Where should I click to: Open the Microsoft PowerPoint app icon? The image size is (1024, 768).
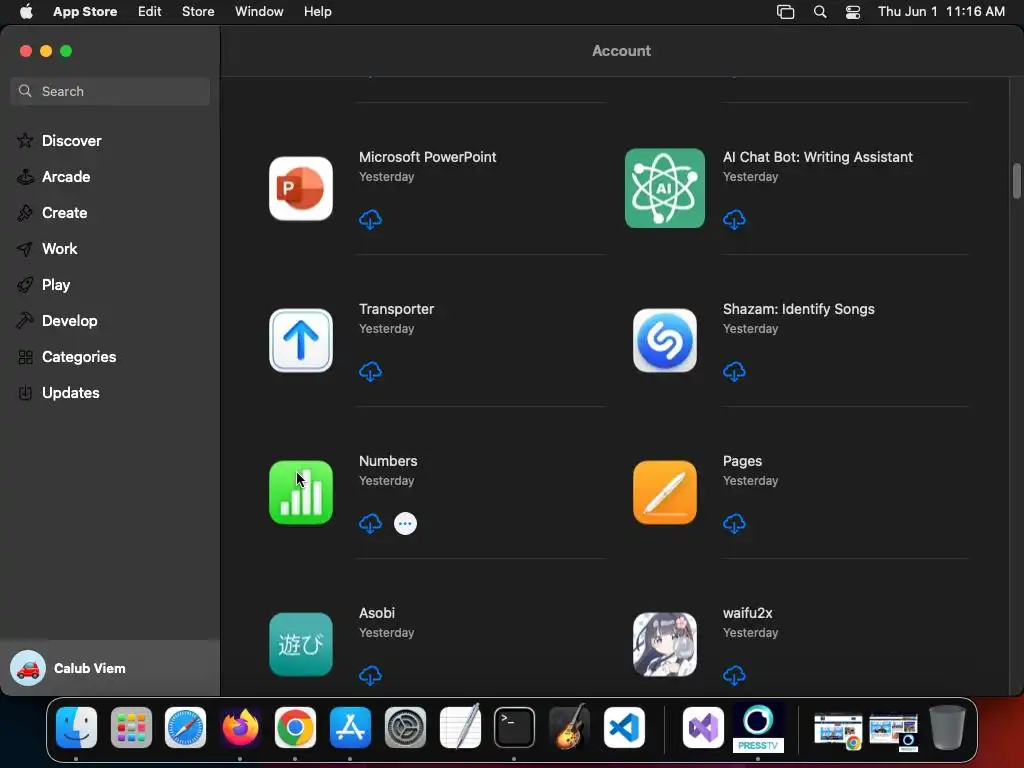point(301,189)
